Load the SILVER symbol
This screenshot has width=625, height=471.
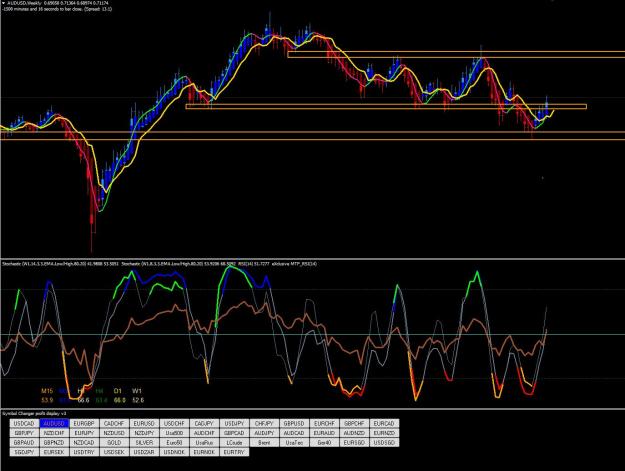(144, 442)
